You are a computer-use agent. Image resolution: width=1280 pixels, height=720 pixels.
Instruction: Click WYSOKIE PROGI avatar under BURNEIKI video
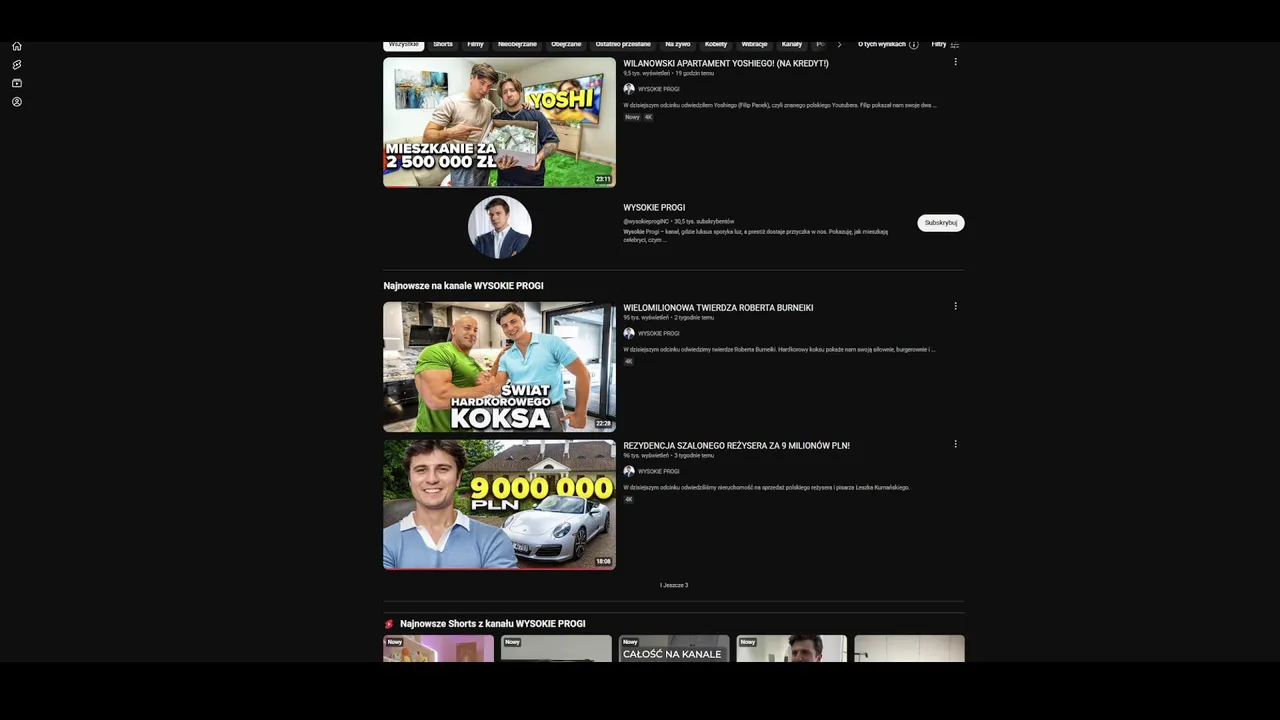pos(629,333)
